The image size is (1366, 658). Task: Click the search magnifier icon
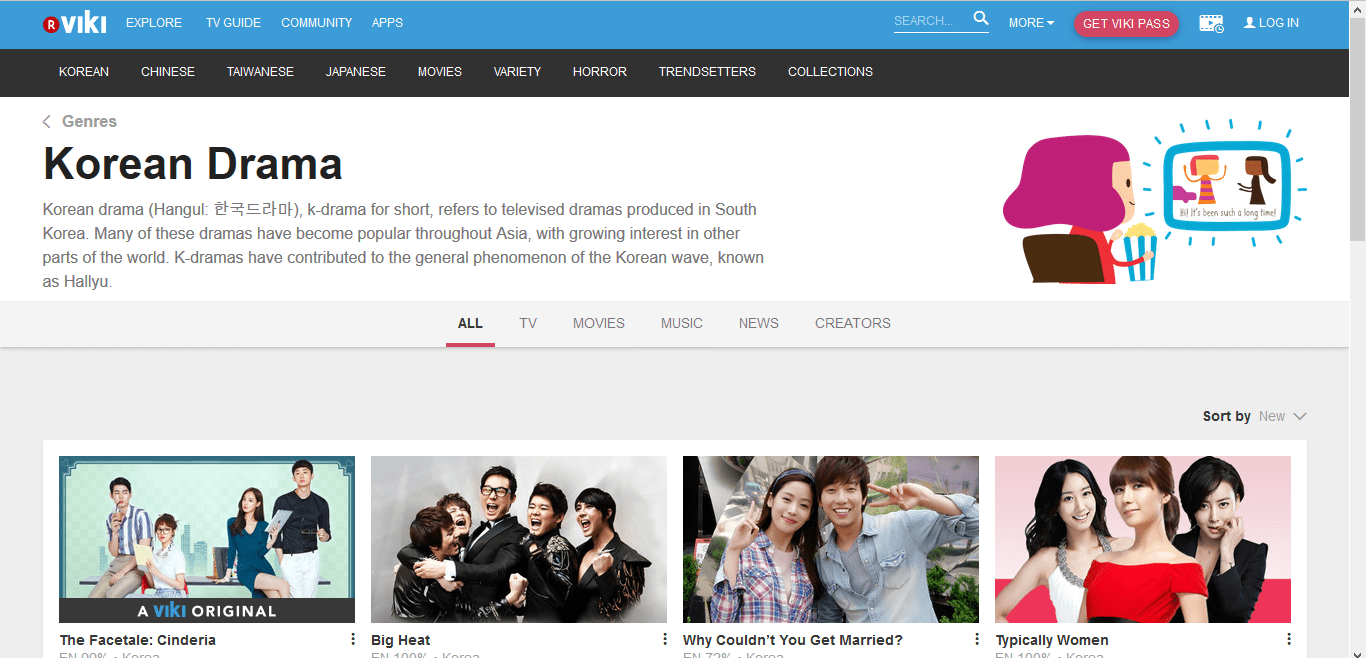click(x=981, y=18)
